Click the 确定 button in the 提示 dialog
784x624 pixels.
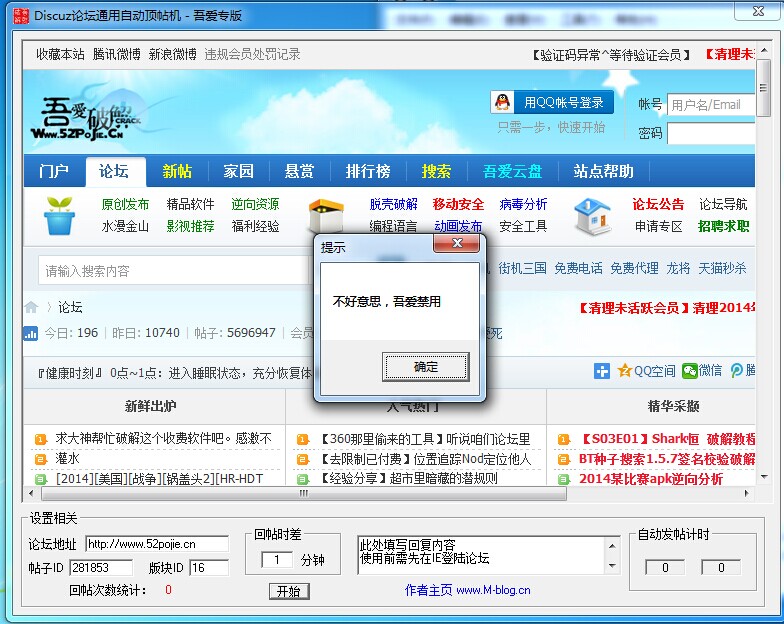(x=426, y=366)
